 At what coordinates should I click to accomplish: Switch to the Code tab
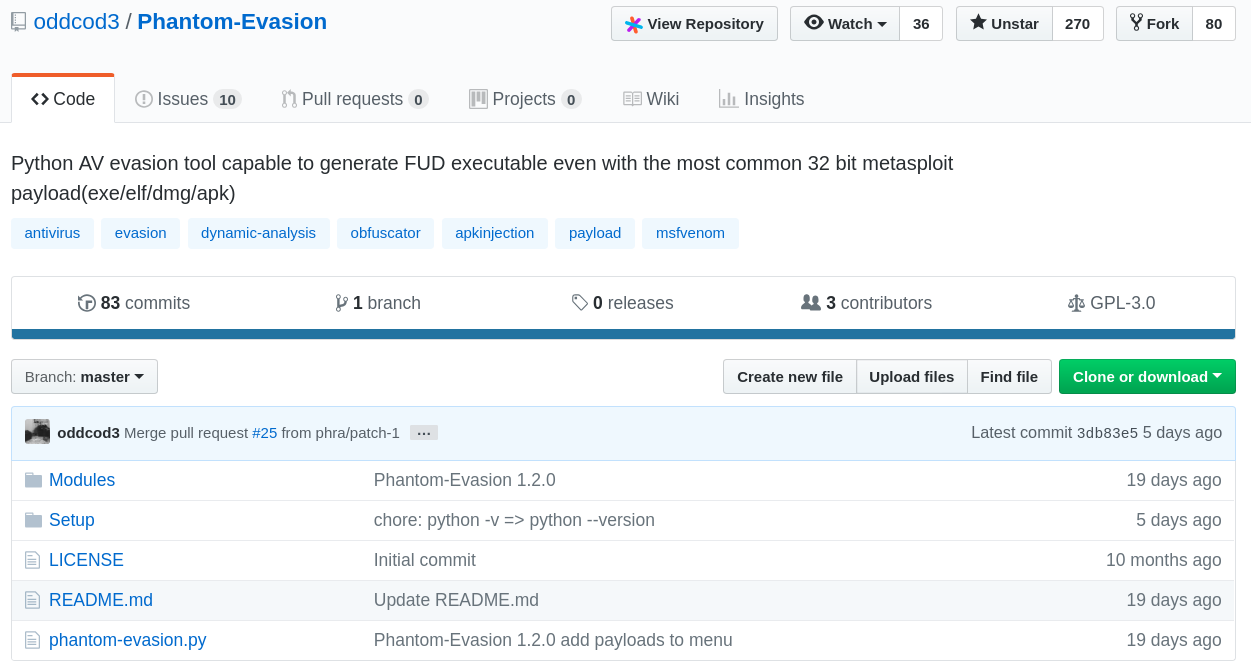(63, 99)
